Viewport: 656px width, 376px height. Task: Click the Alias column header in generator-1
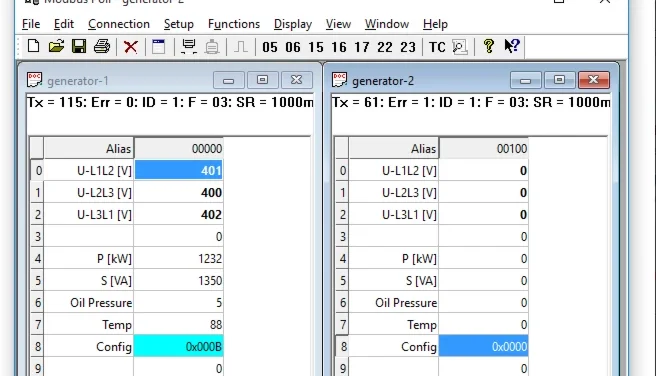89,148
